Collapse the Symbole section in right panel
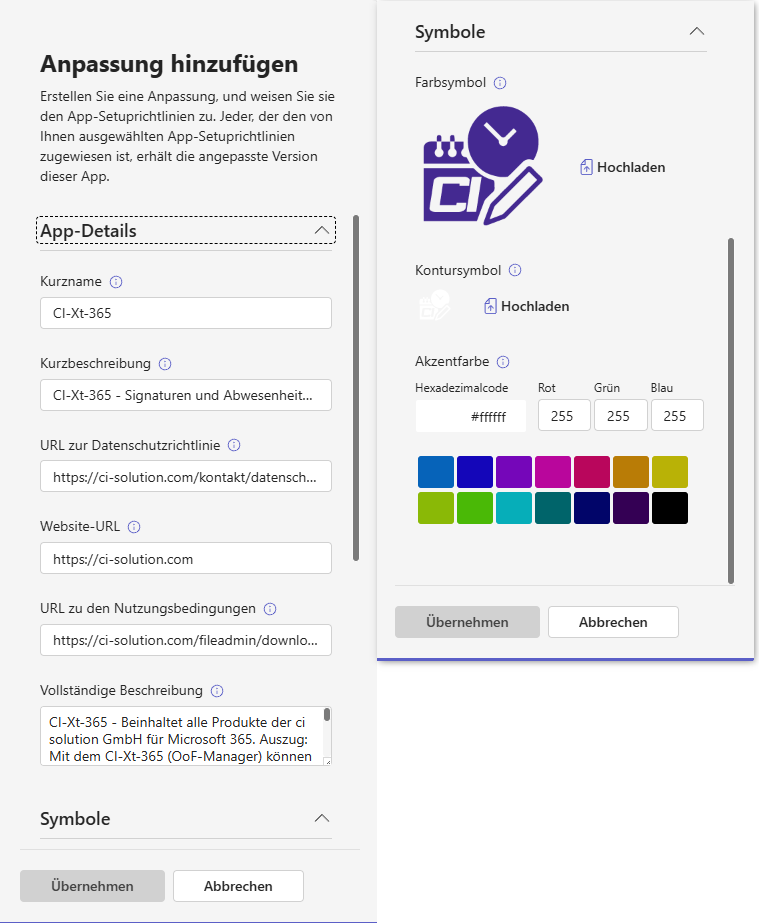 tap(697, 31)
